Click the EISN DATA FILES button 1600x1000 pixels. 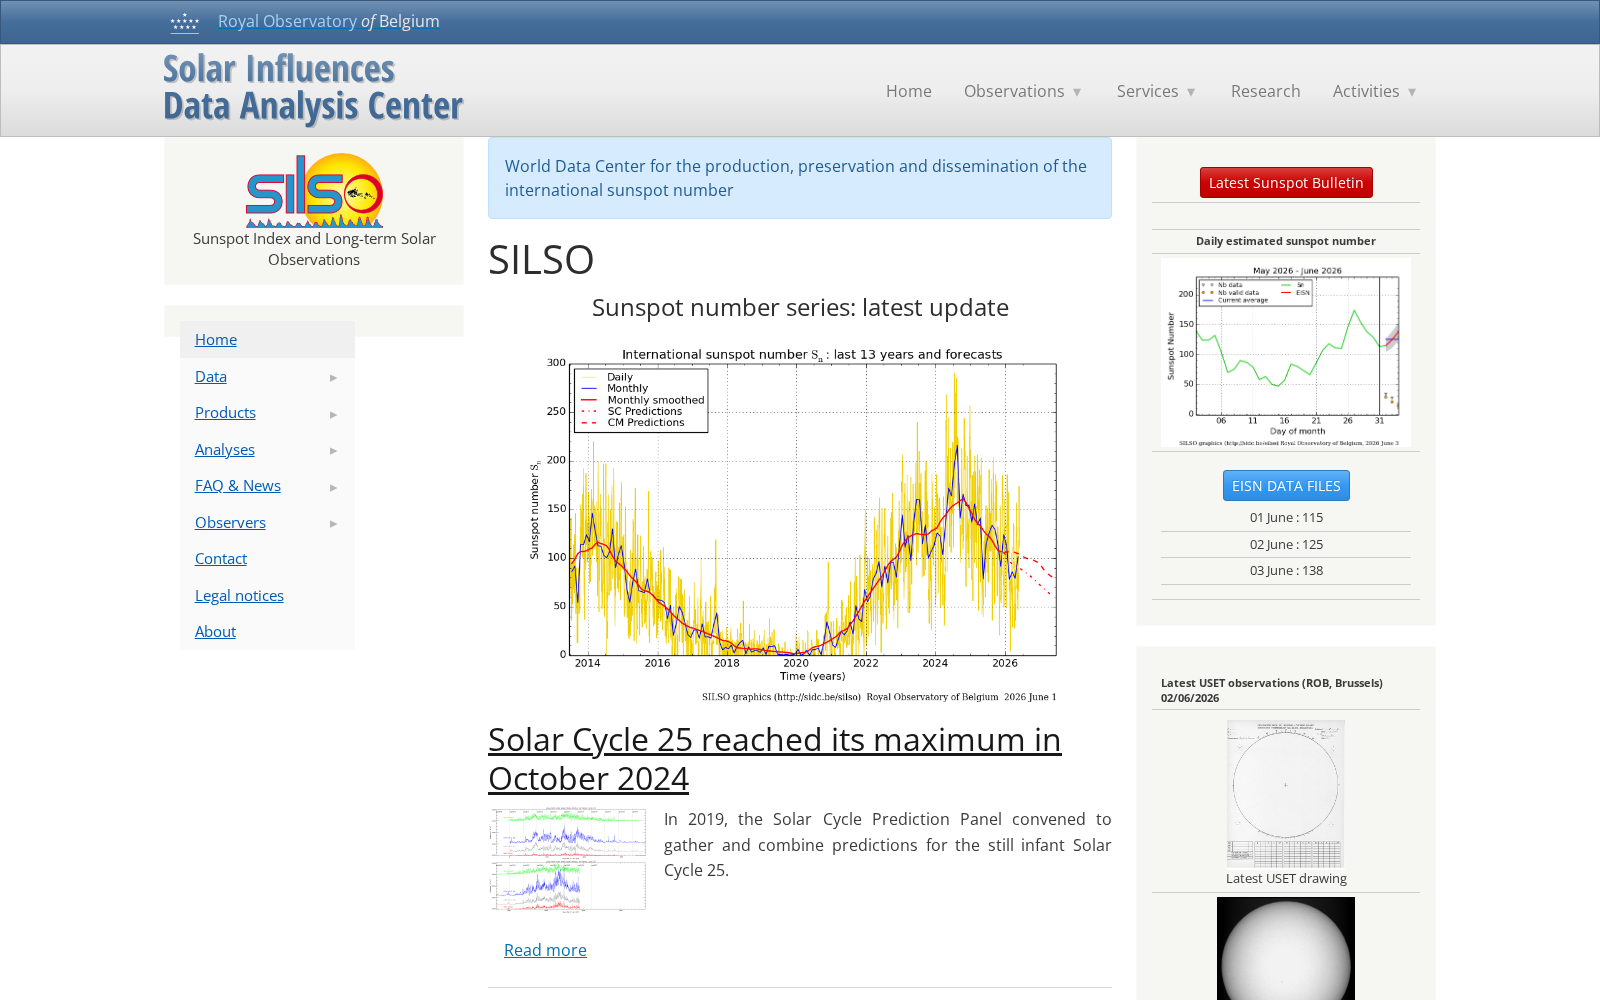(1286, 485)
